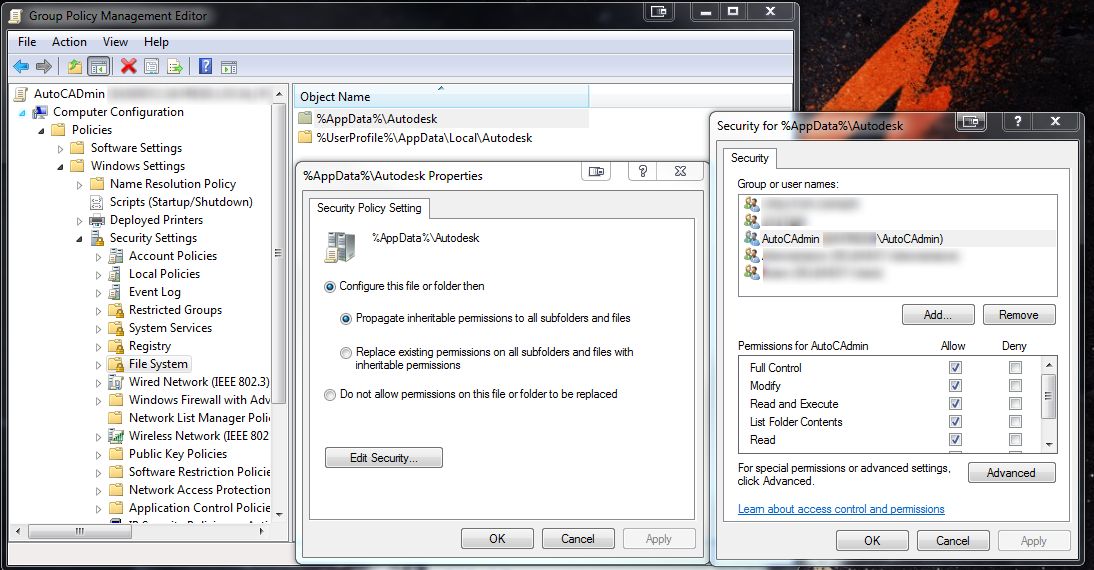
Task: Click the help question mark in Properties dialog
Action: [x=643, y=171]
